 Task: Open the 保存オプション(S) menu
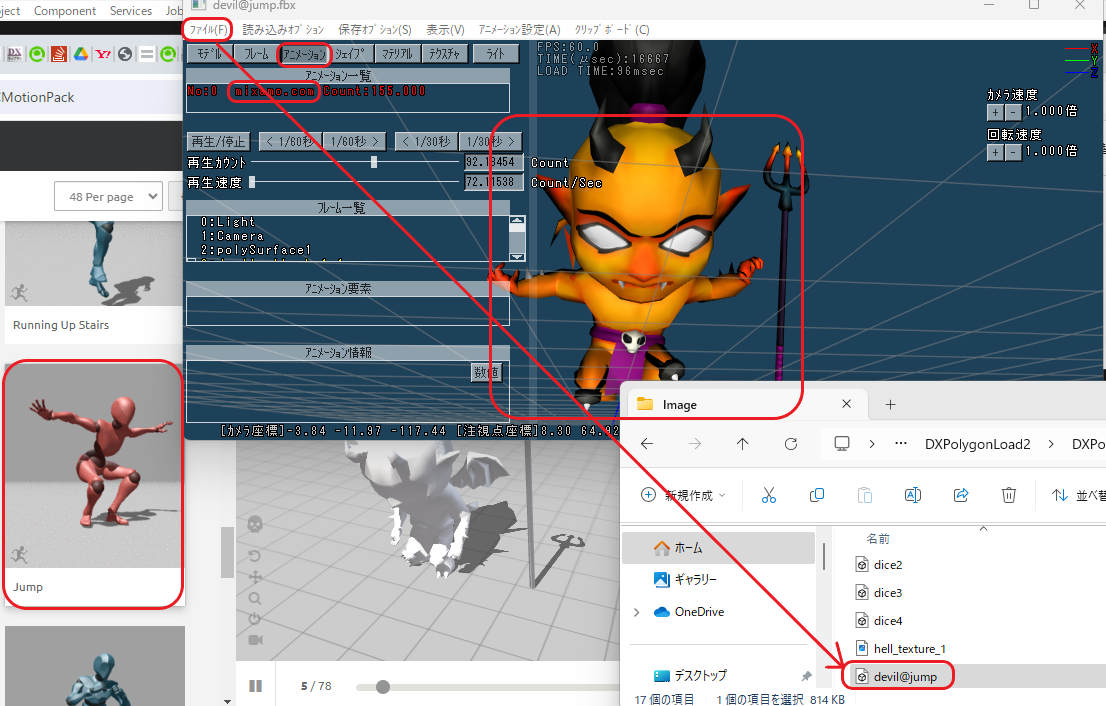point(375,30)
